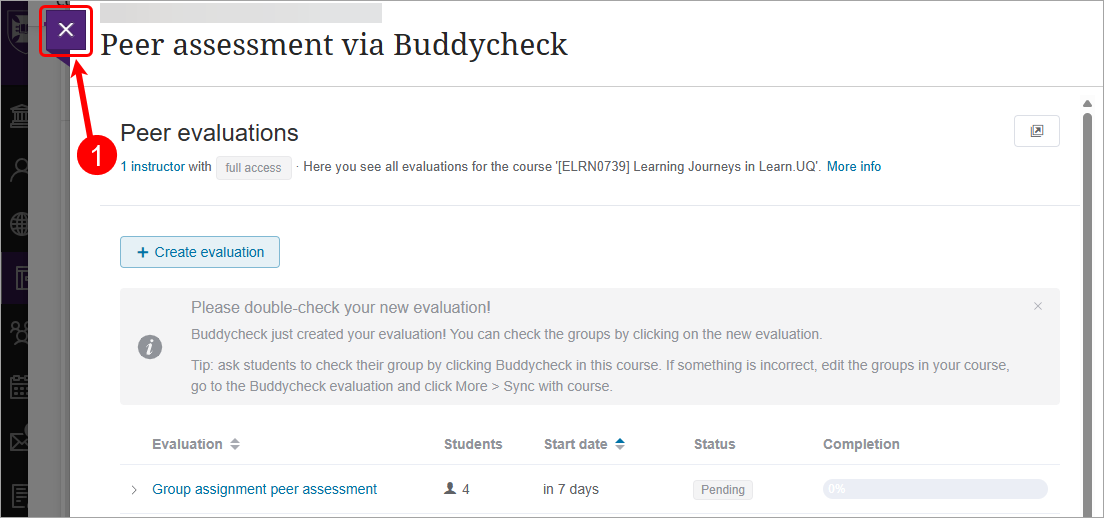Image resolution: width=1104 pixels, height=518 pixels.
Task: Click the plus Create evaluation button
Action: (x=200, y=252)
